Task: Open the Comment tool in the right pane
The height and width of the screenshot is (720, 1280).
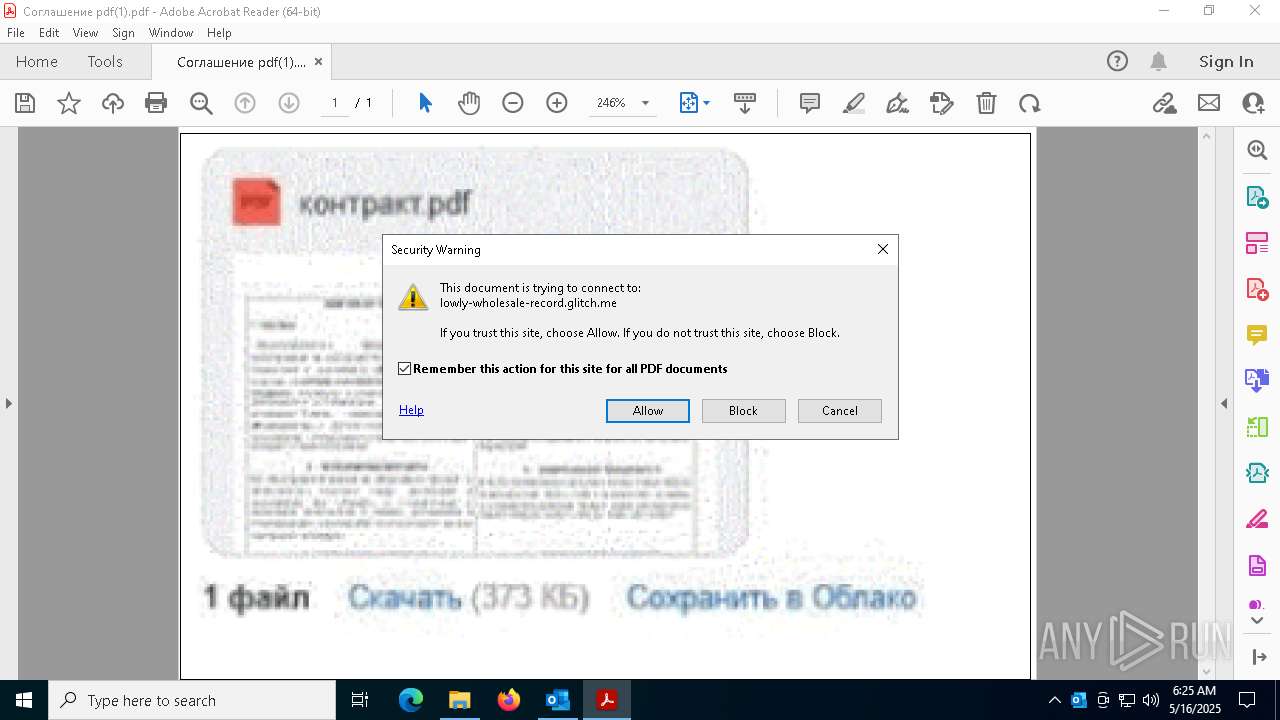Action: tap(1257, 335)
